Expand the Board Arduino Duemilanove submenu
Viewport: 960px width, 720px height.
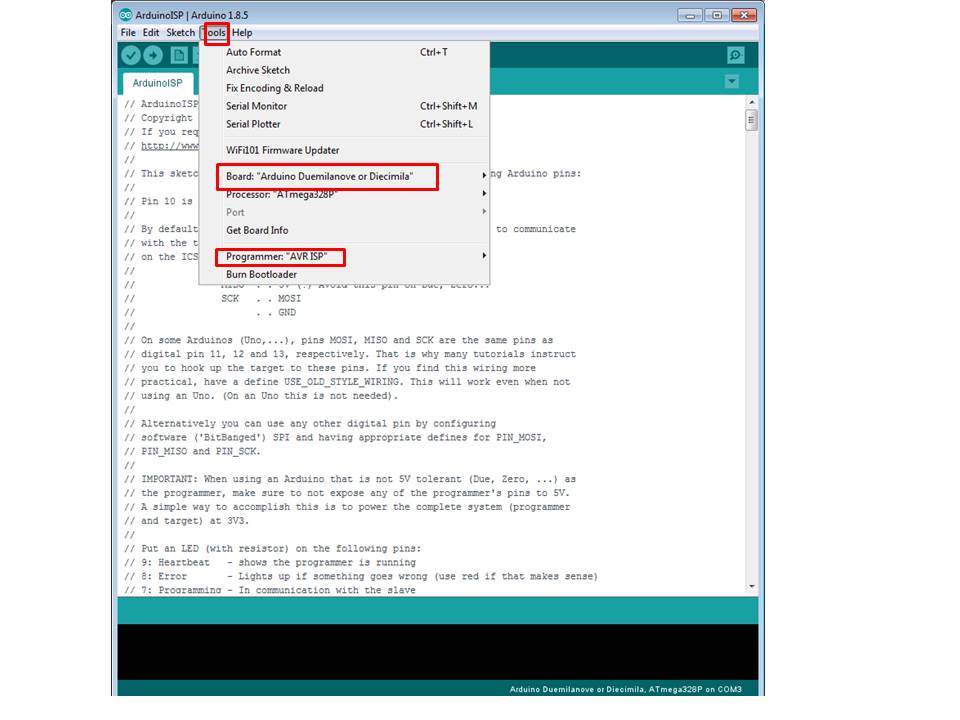[x=345, y=176]
